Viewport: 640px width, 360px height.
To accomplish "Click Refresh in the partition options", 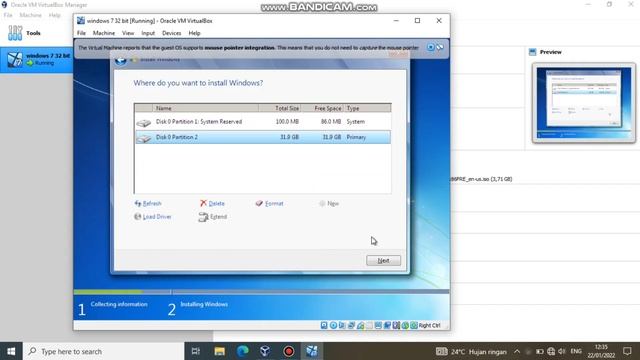I will [x=148, y=203].
